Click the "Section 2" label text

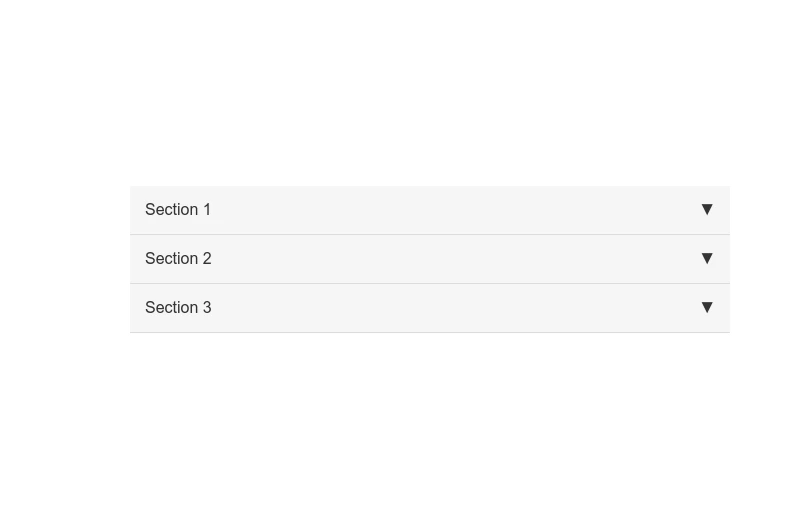[178, 259]
